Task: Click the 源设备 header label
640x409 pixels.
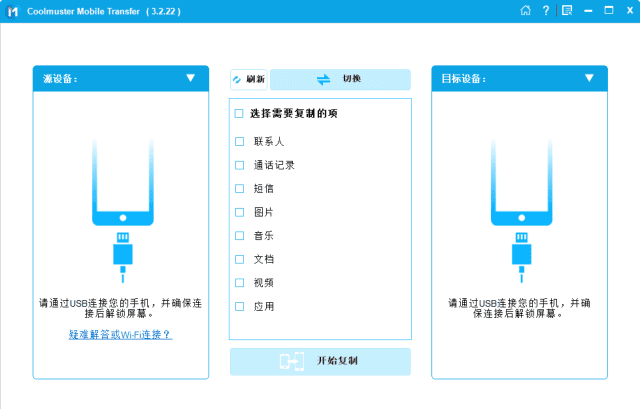Action: click(x=60, y=79)
